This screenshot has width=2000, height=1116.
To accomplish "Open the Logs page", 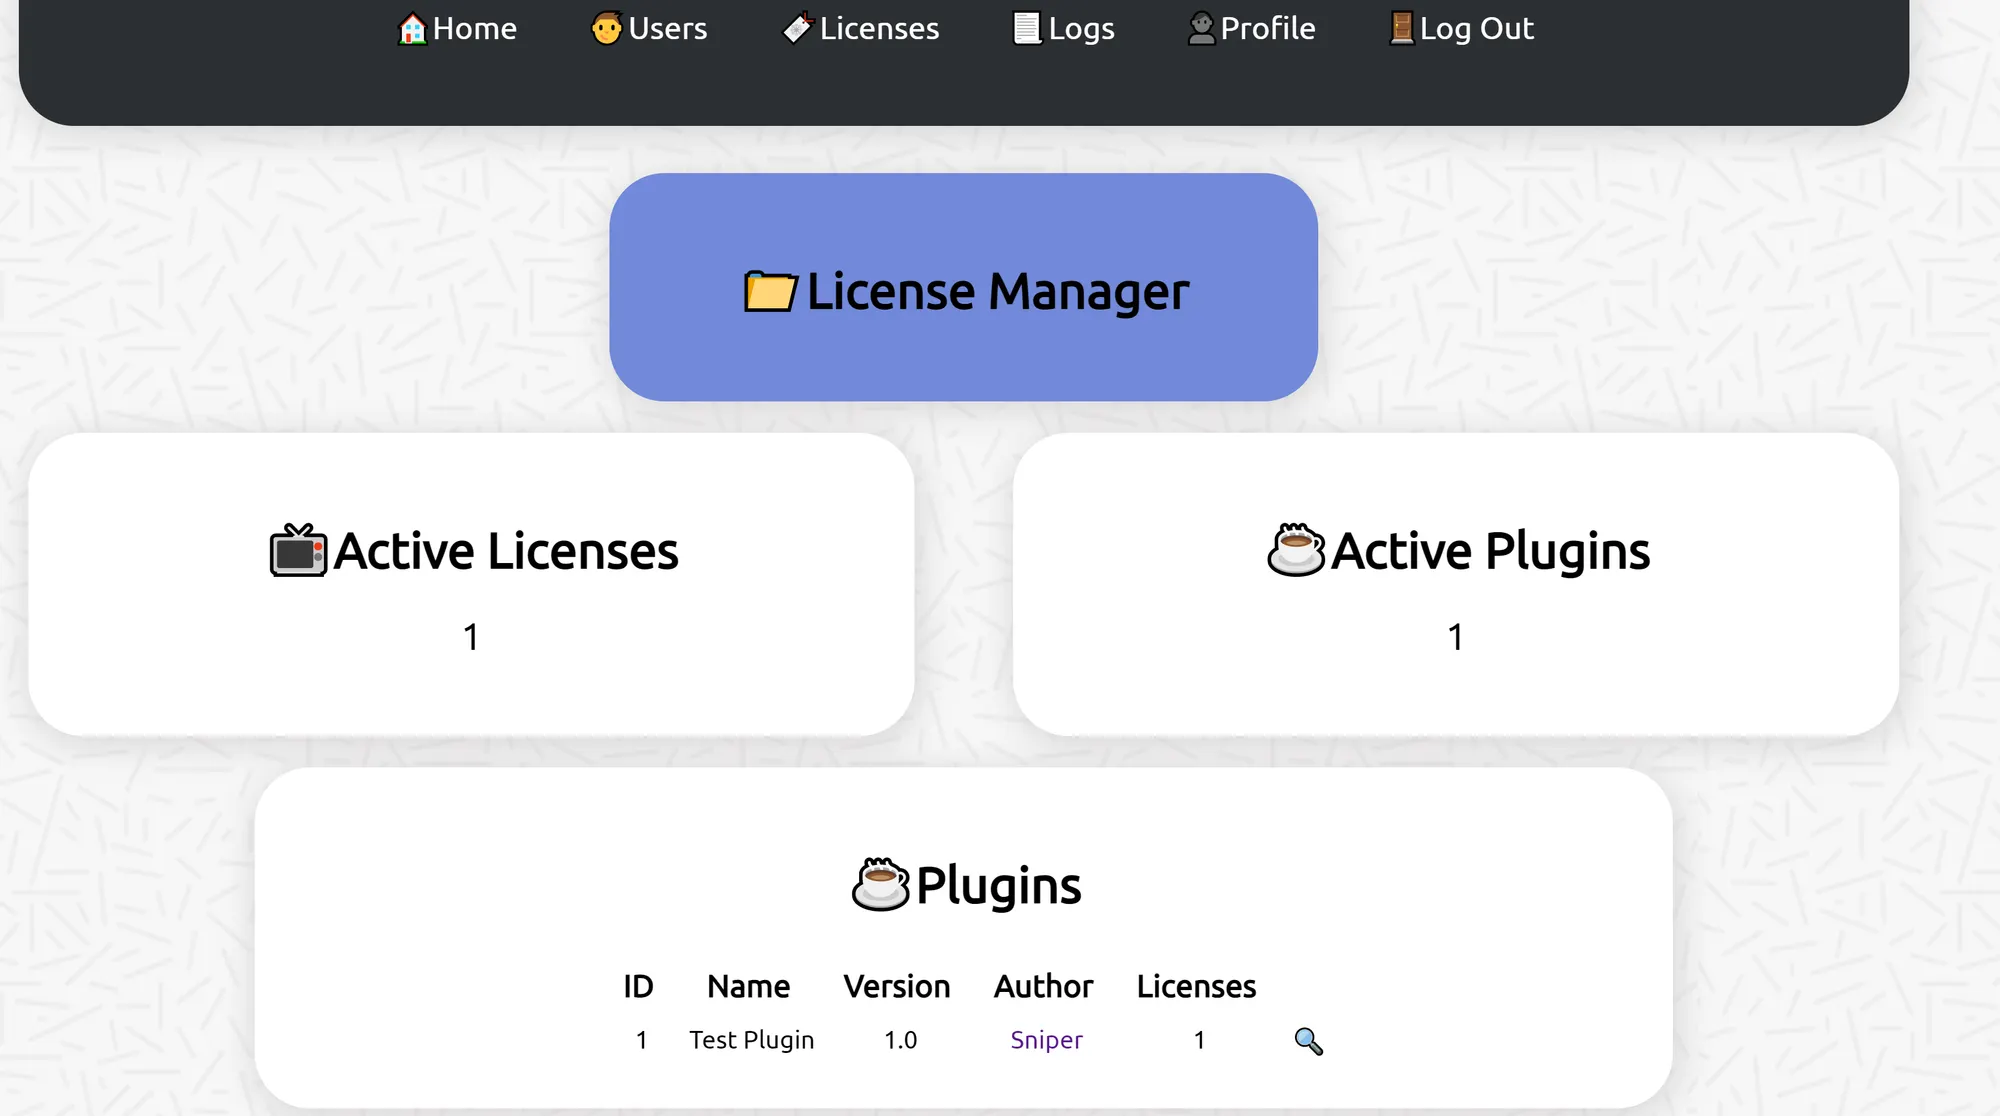I will 1081,29.
